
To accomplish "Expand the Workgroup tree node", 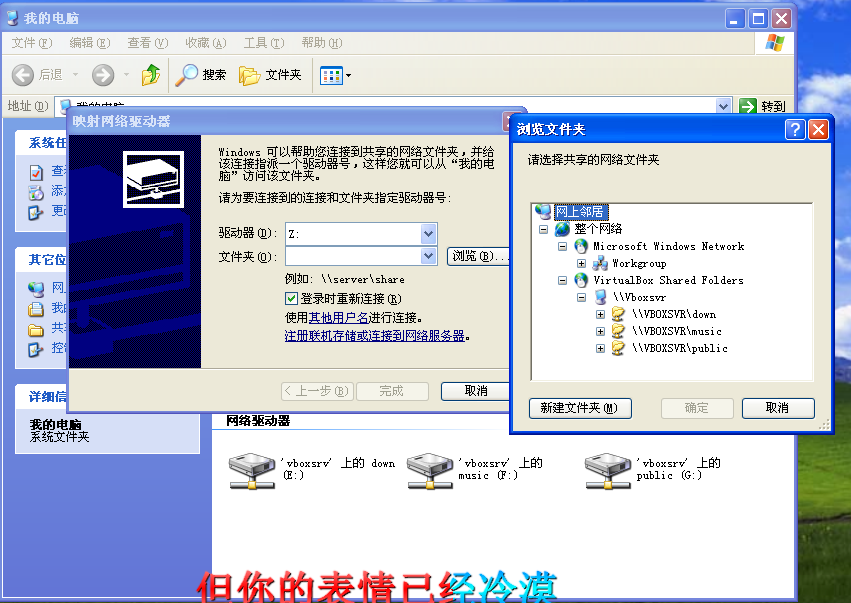I will [581, 263].
